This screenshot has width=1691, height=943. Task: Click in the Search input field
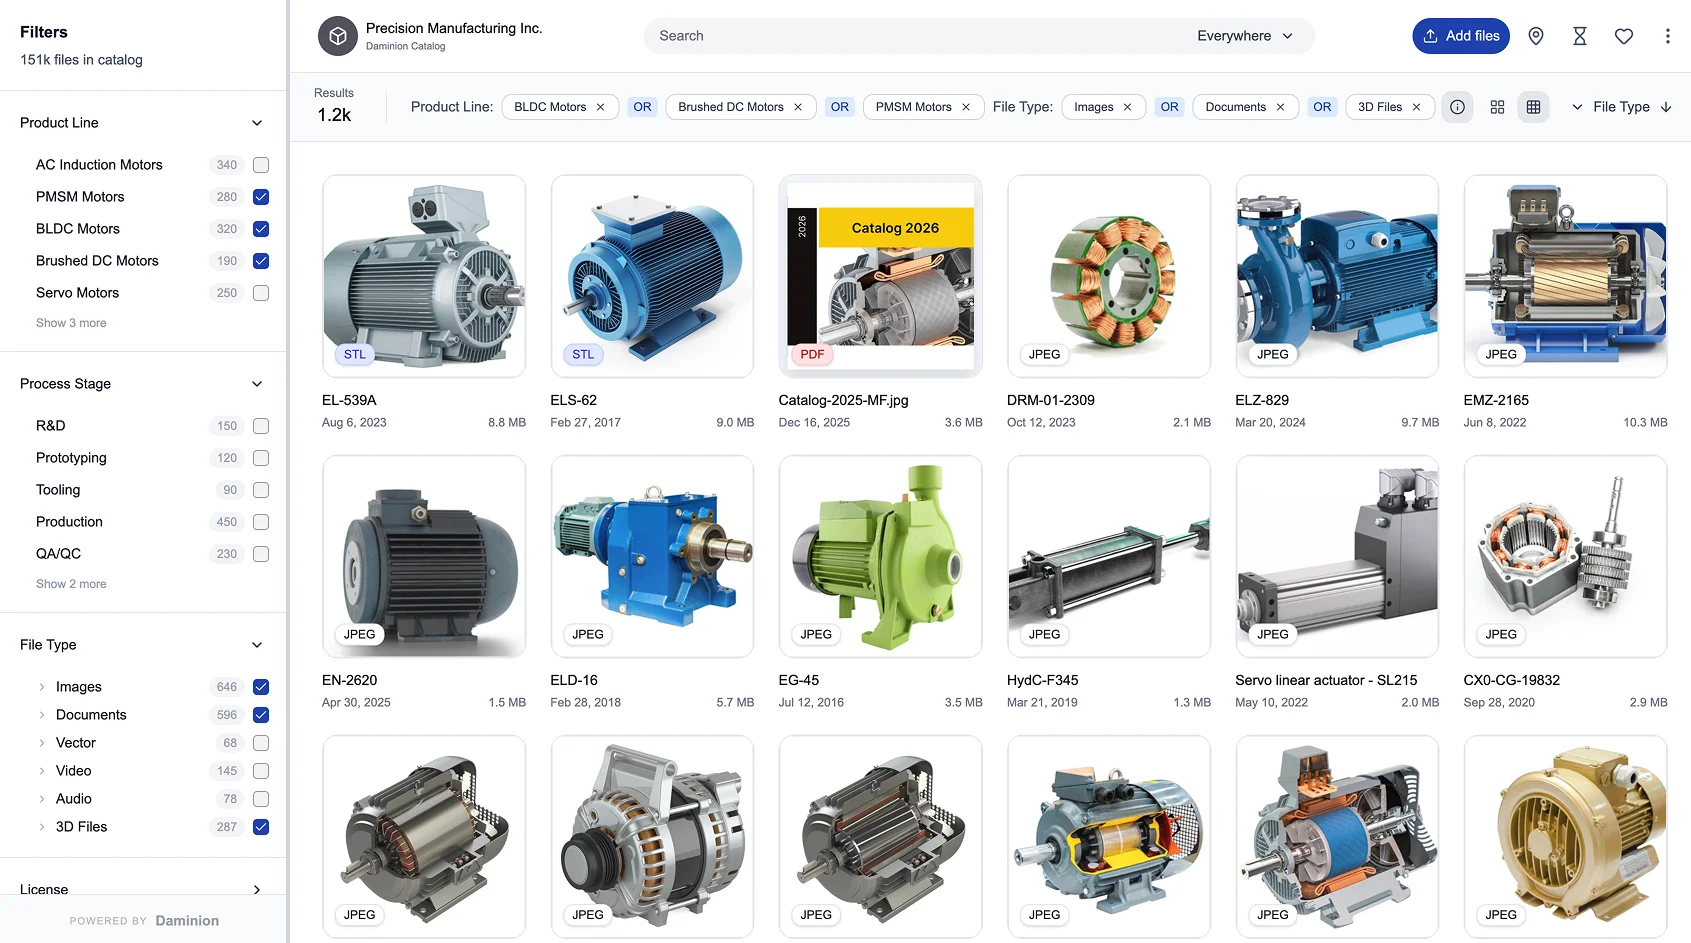click(x=900, y=36)
